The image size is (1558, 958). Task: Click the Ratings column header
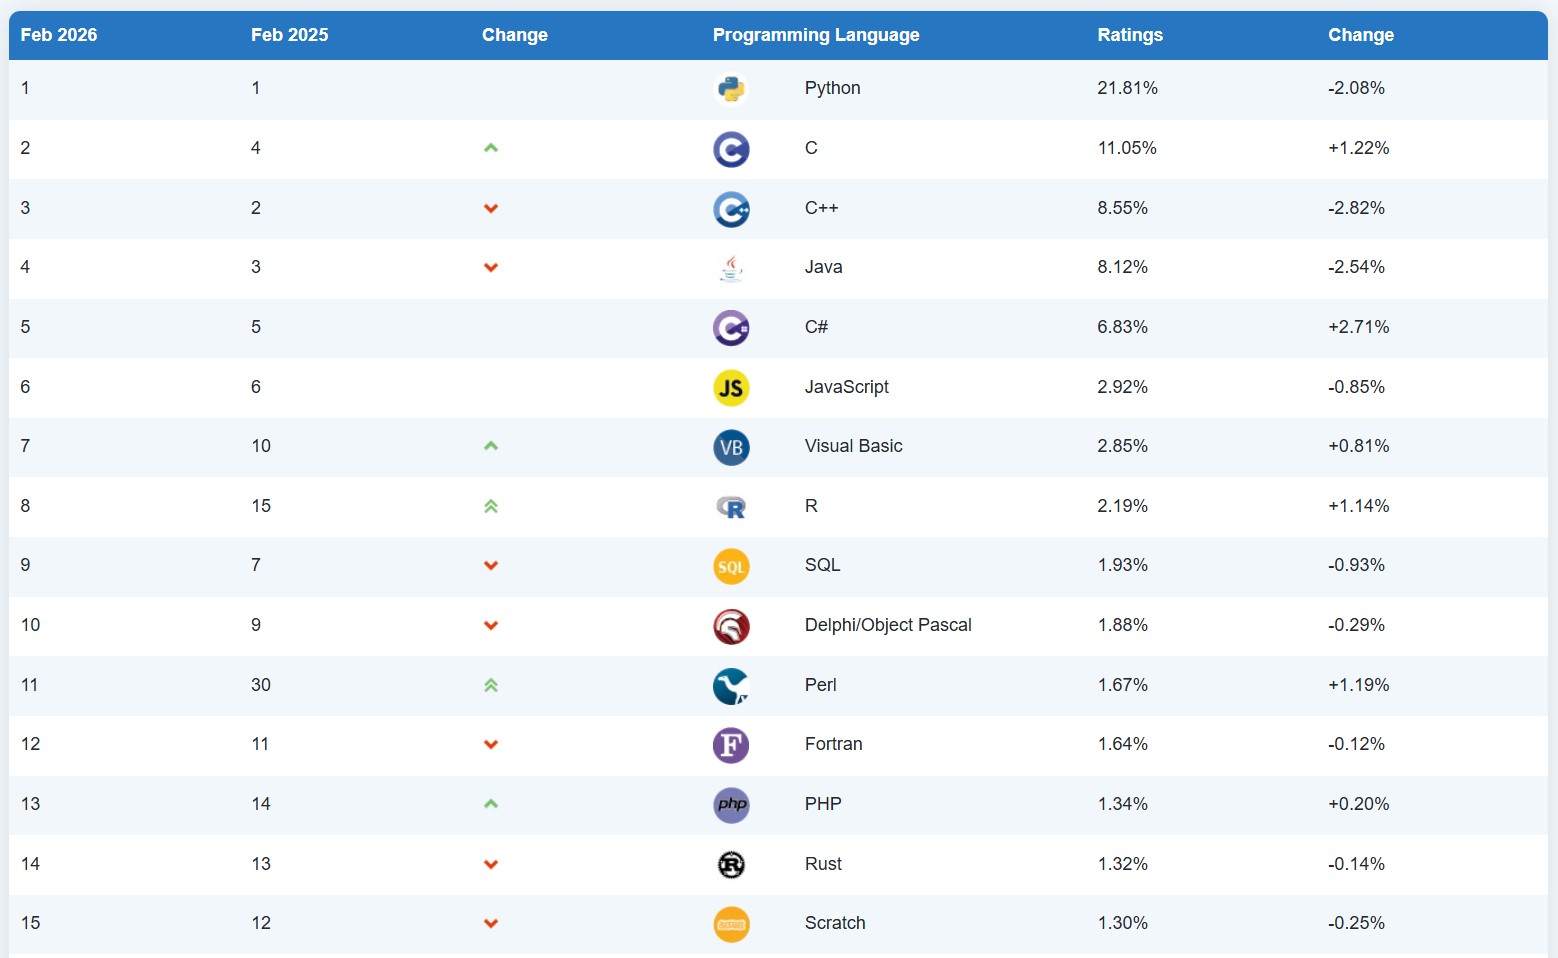point(1129,35)
